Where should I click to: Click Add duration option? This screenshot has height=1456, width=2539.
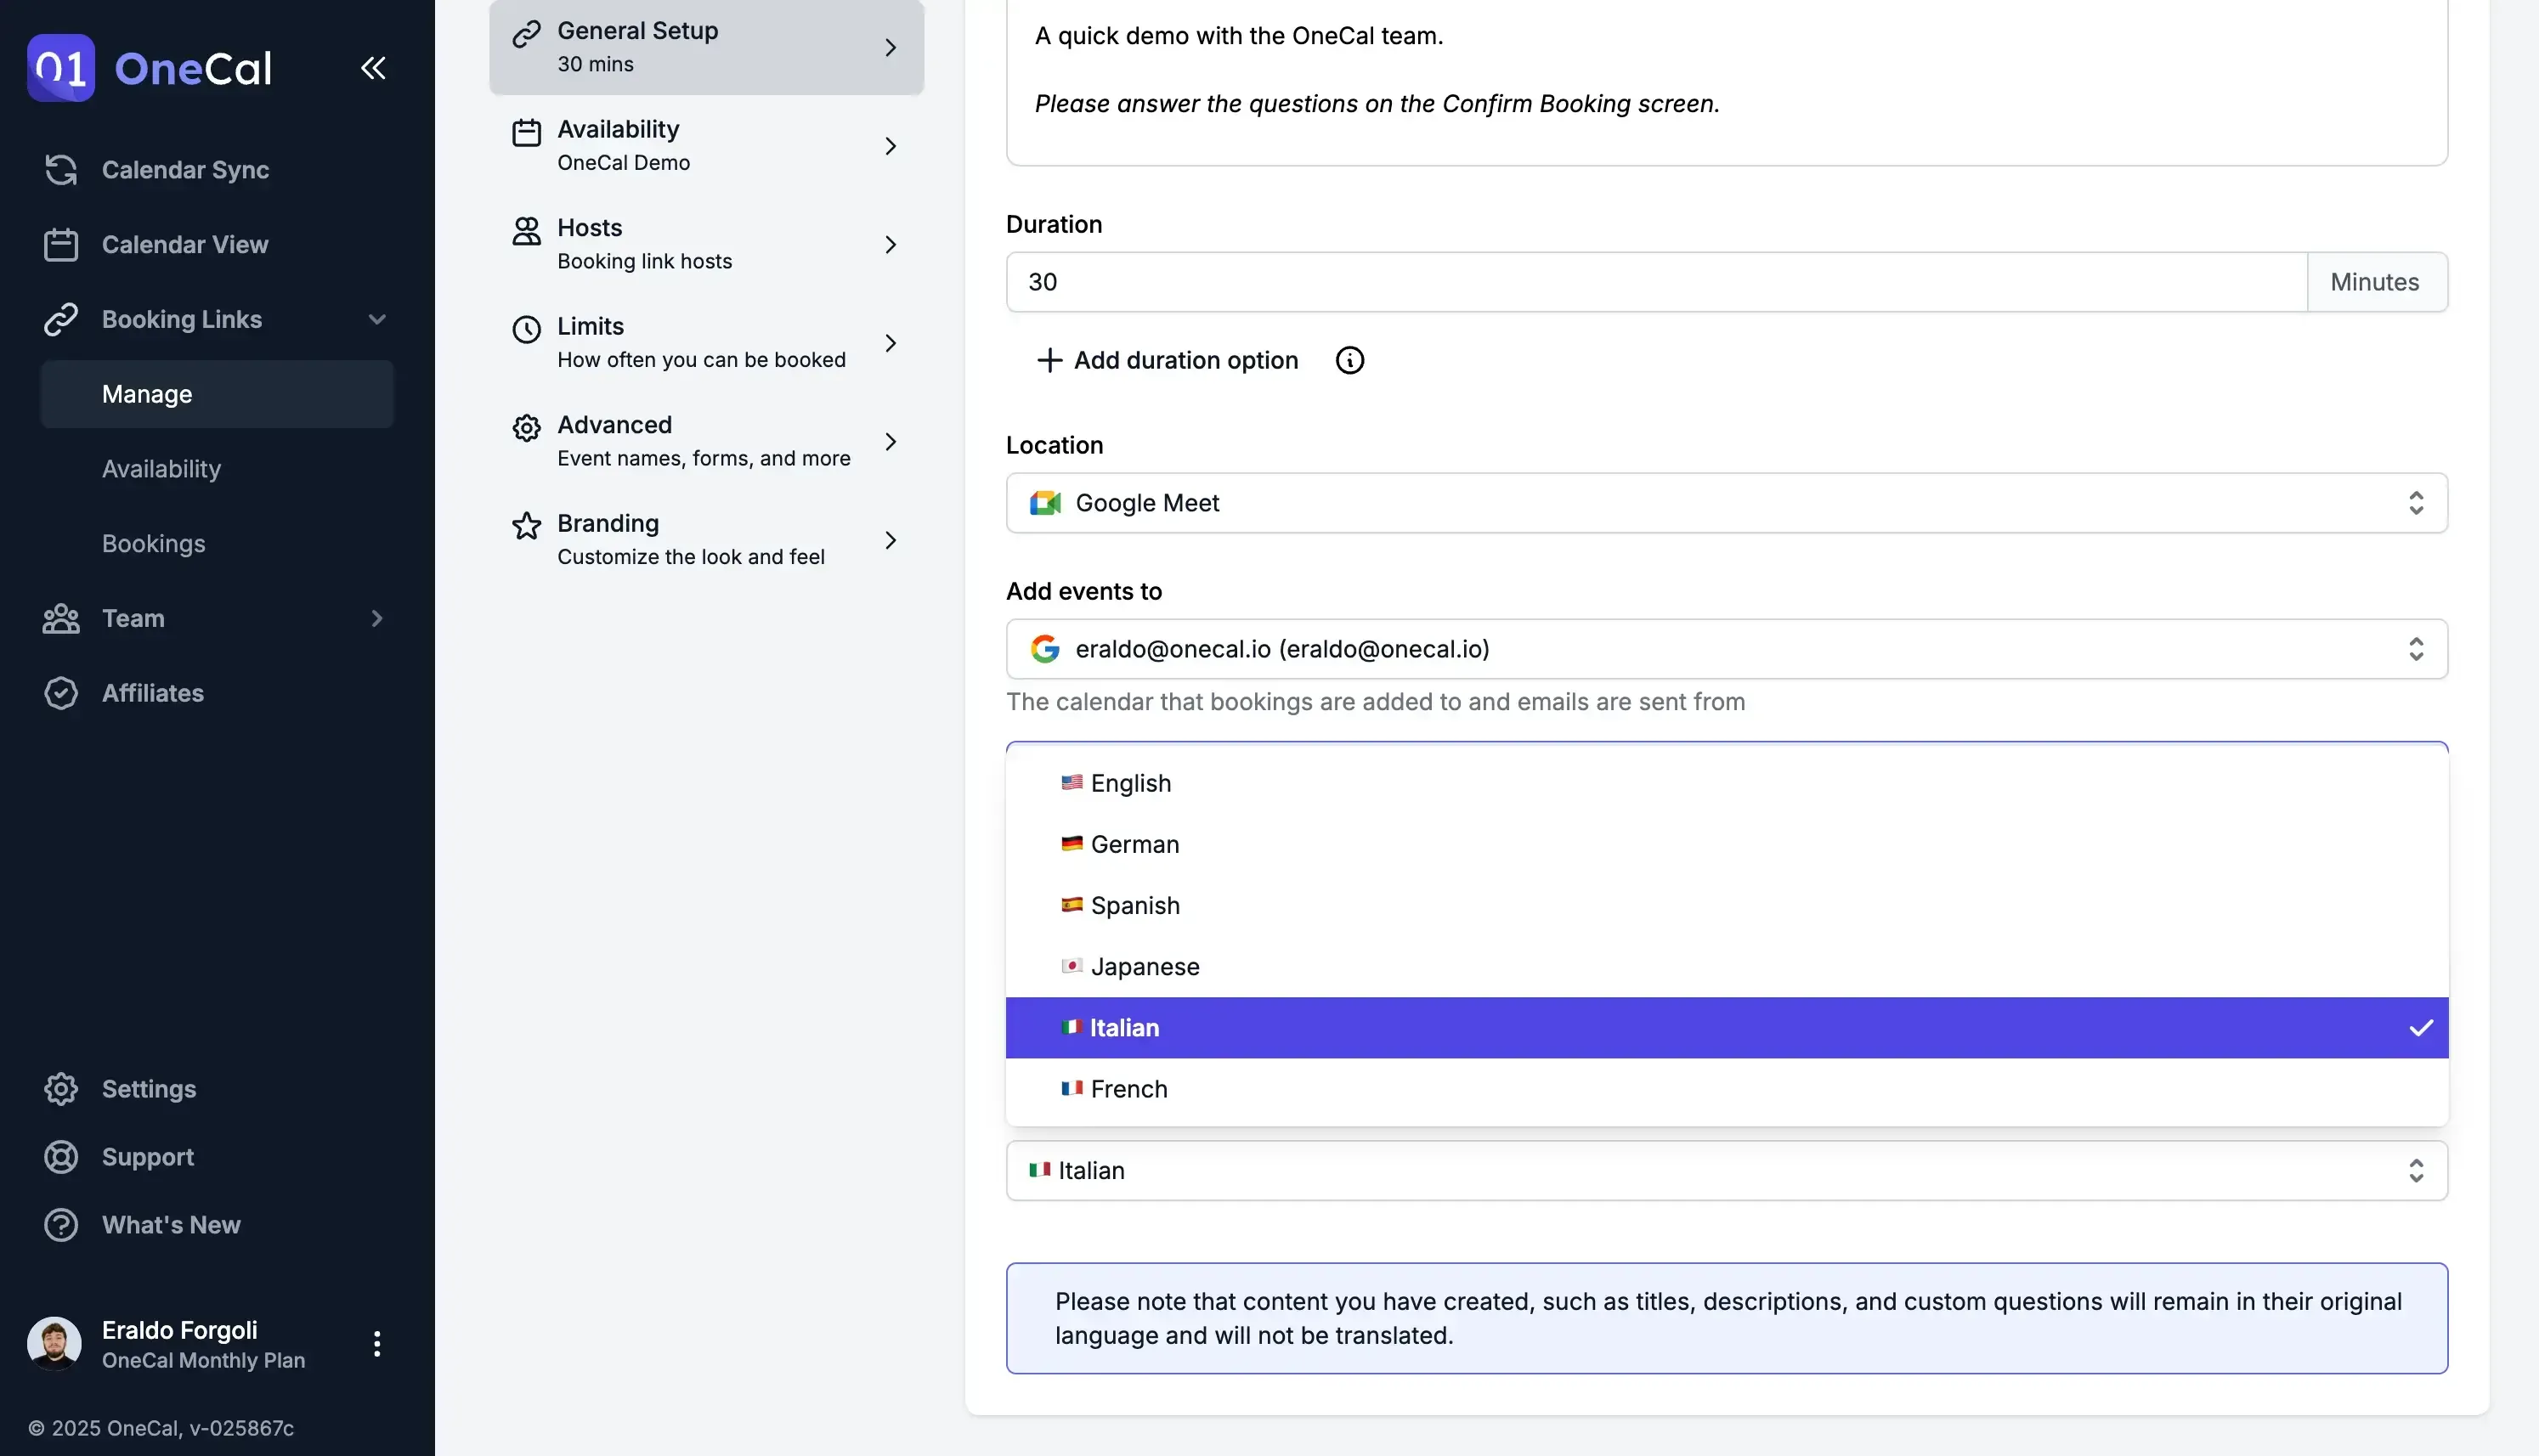coord(1184,360)
